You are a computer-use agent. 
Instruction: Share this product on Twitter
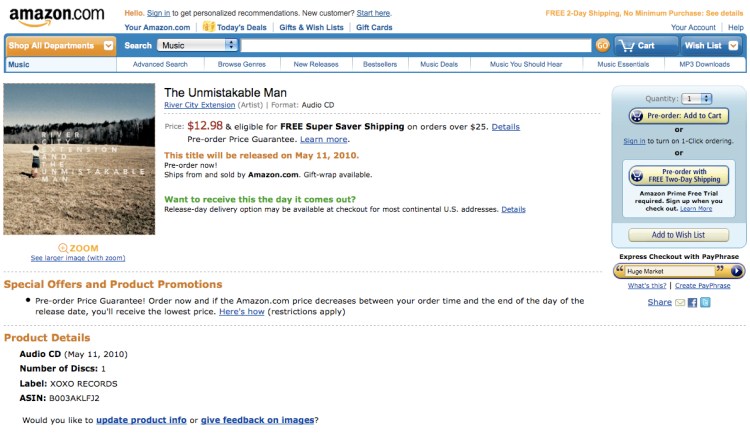705,302
